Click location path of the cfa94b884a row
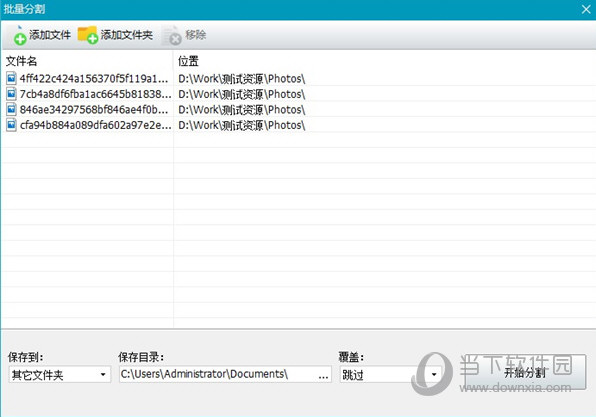The image size is (596, 417). pyautogui.click(x=242, y=125)
